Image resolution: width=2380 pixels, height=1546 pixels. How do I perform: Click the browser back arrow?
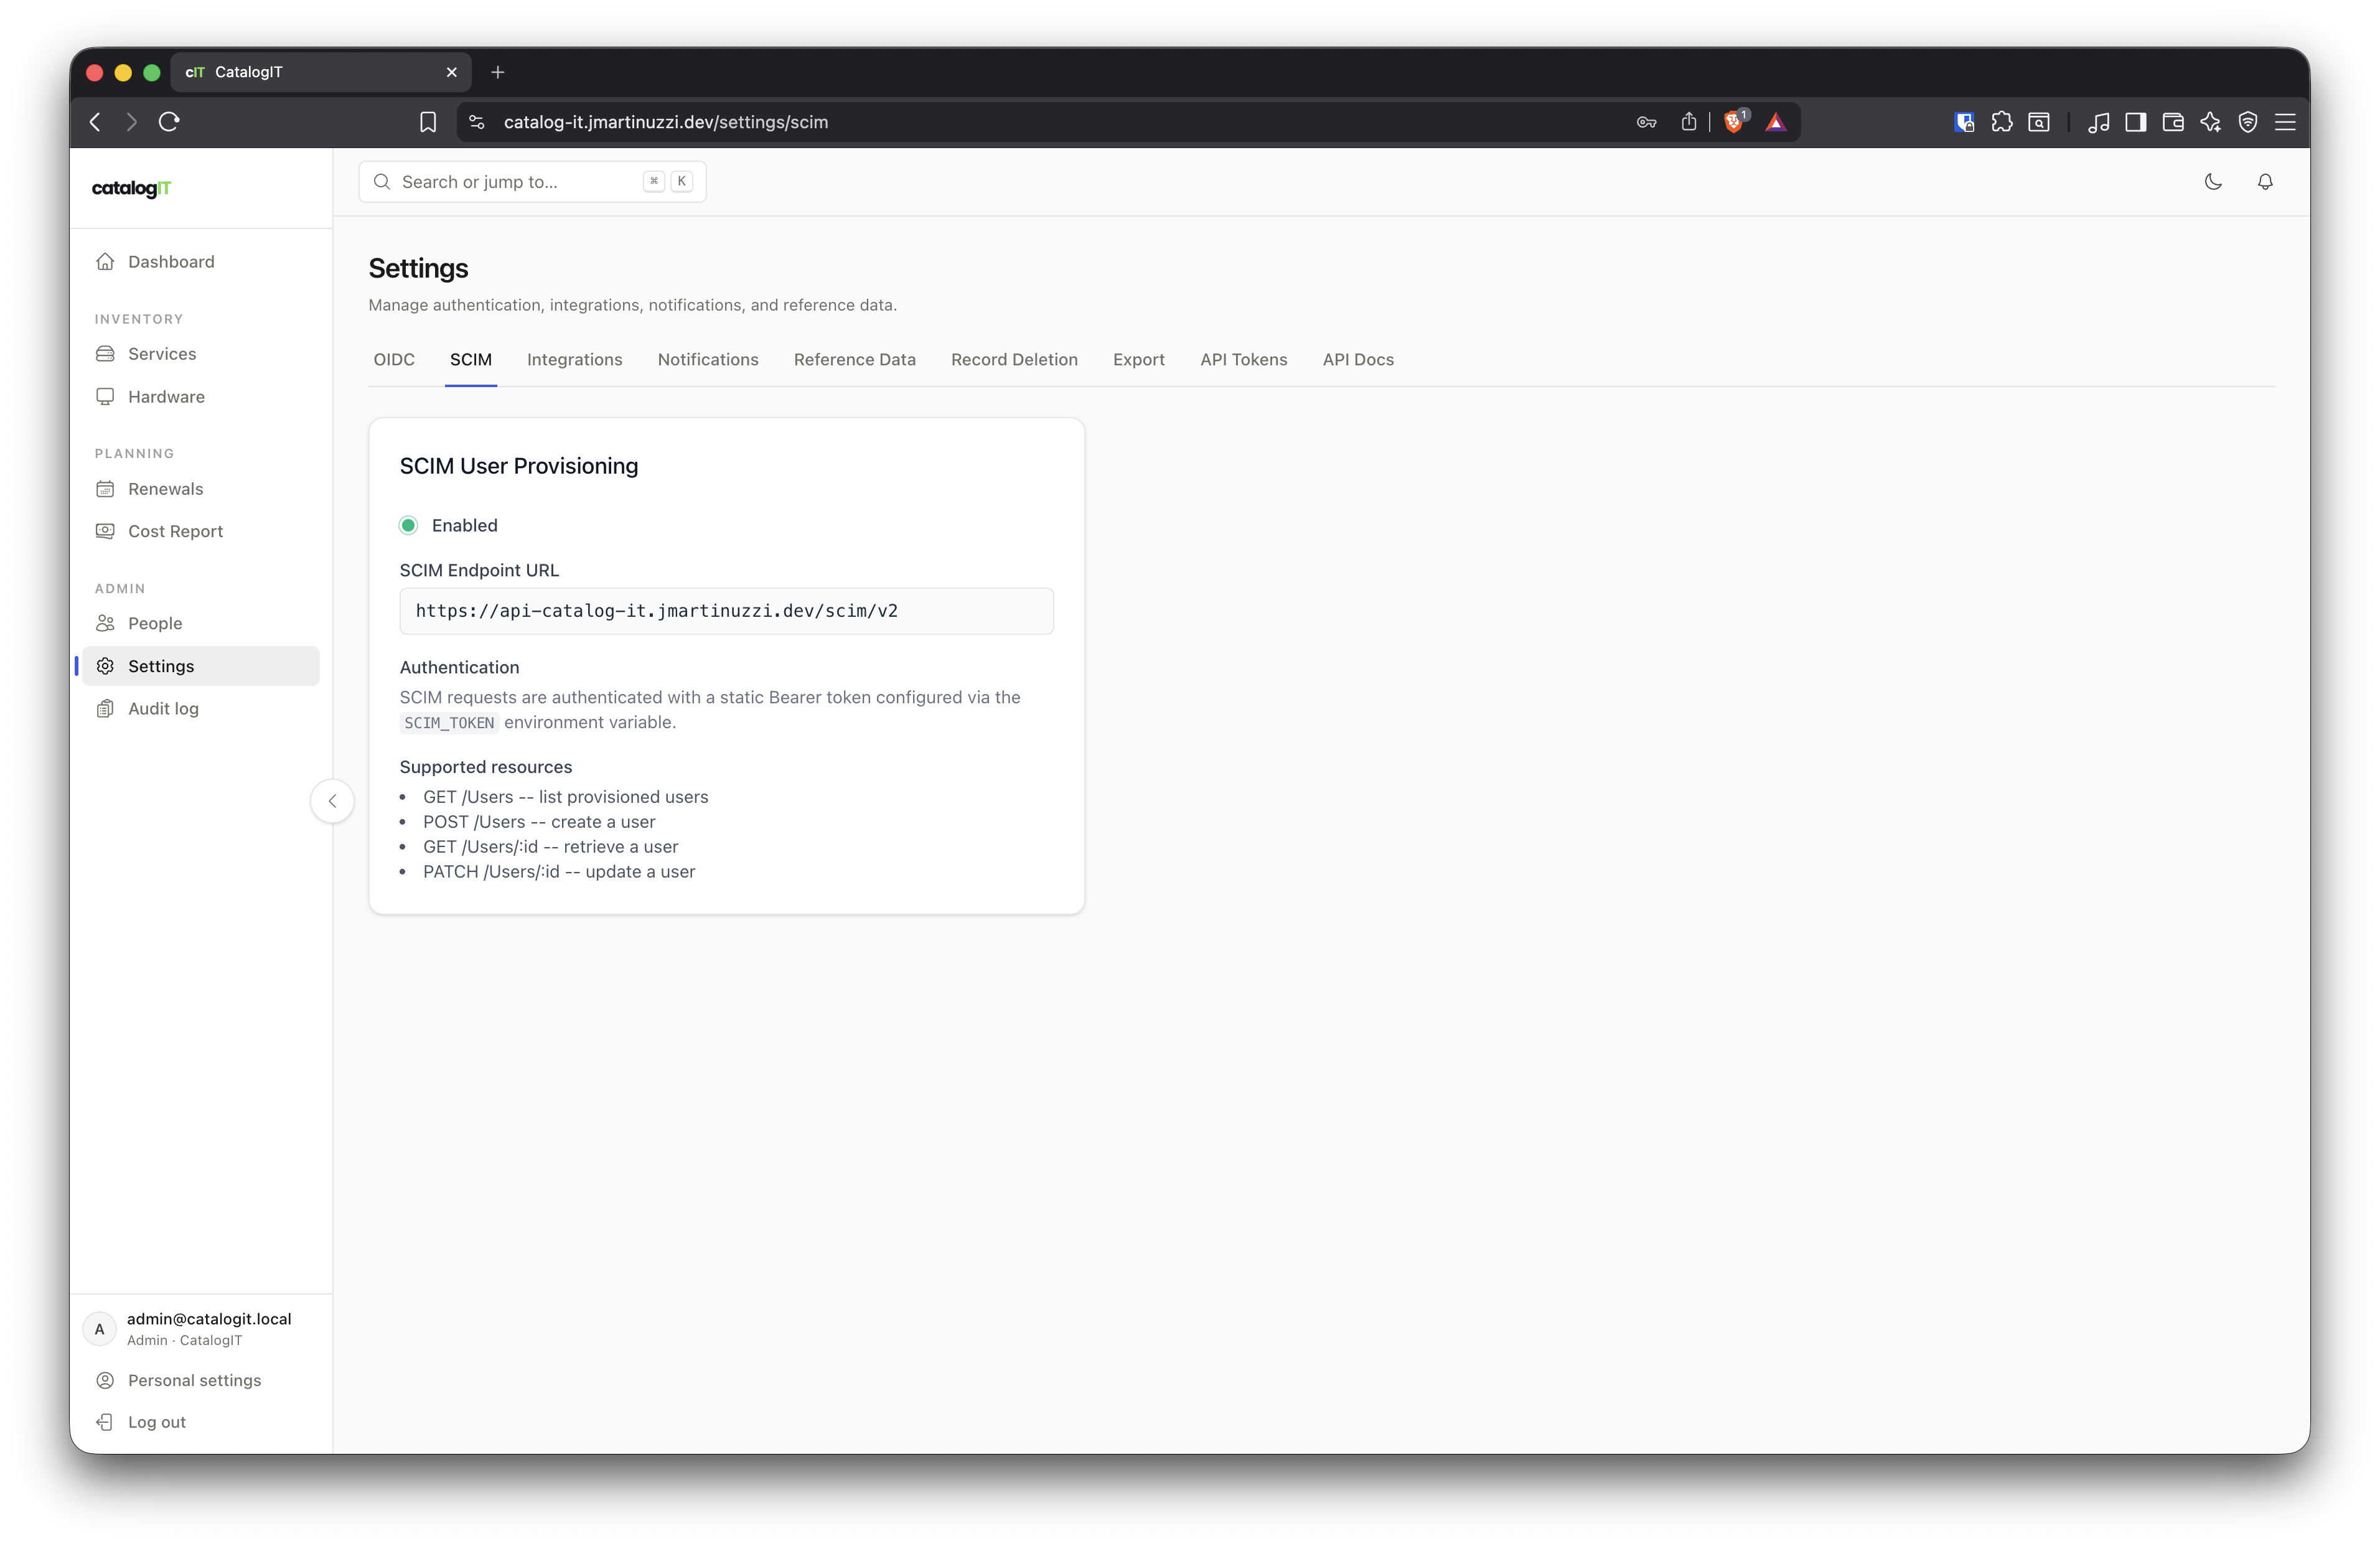(x=95, y=122)
